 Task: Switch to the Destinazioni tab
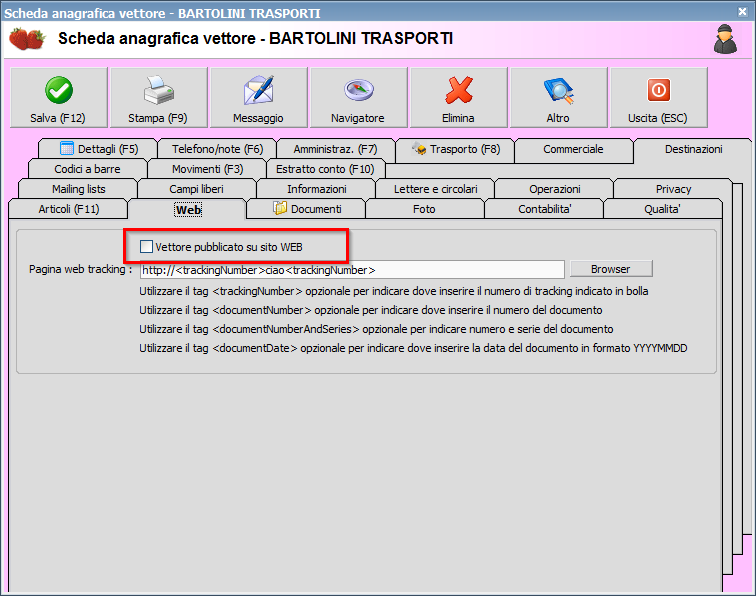(x=693, y=149)
